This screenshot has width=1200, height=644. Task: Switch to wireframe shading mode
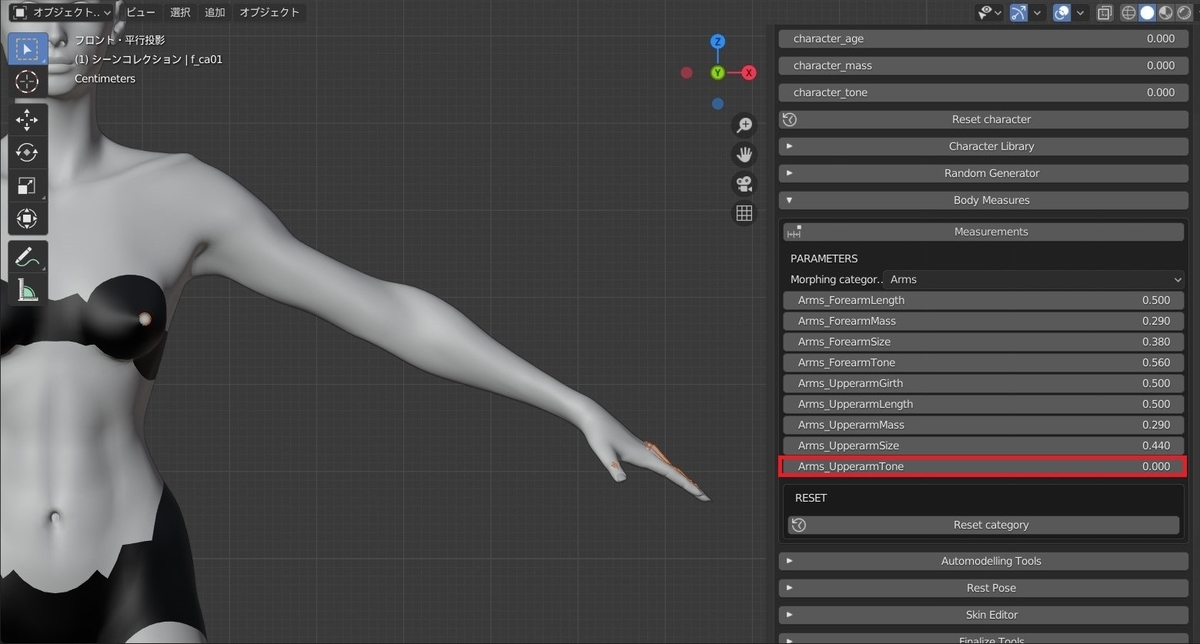tap(1128, 12)
